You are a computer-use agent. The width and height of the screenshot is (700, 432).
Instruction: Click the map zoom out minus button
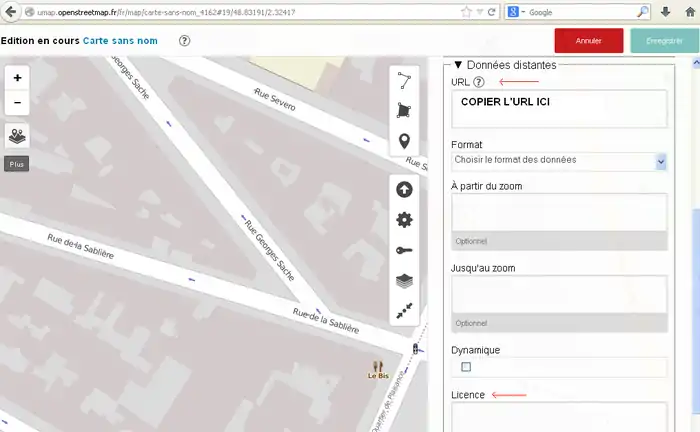(x=17, y=103)
